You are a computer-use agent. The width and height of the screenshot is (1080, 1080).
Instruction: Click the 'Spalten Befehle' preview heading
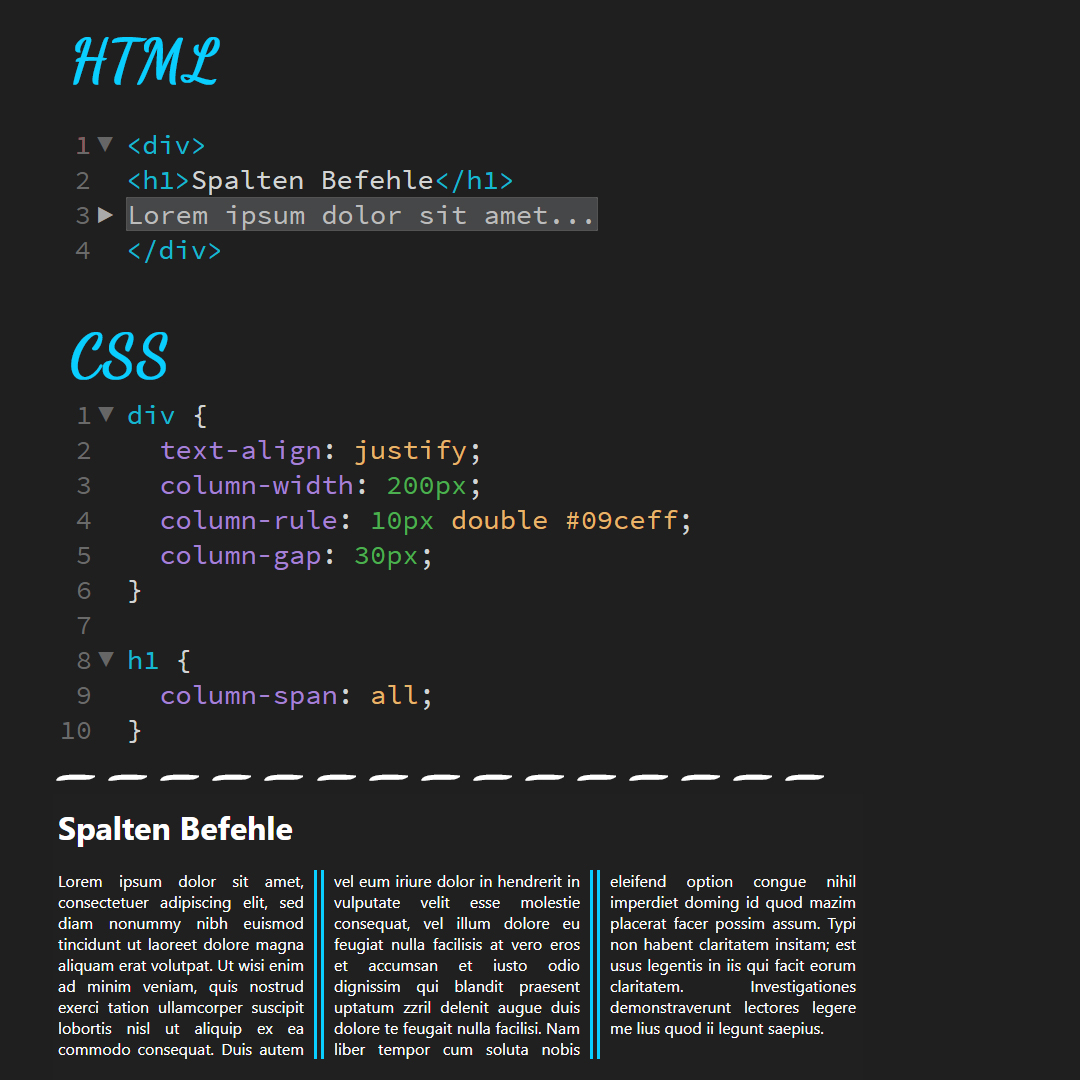[175, 829]
